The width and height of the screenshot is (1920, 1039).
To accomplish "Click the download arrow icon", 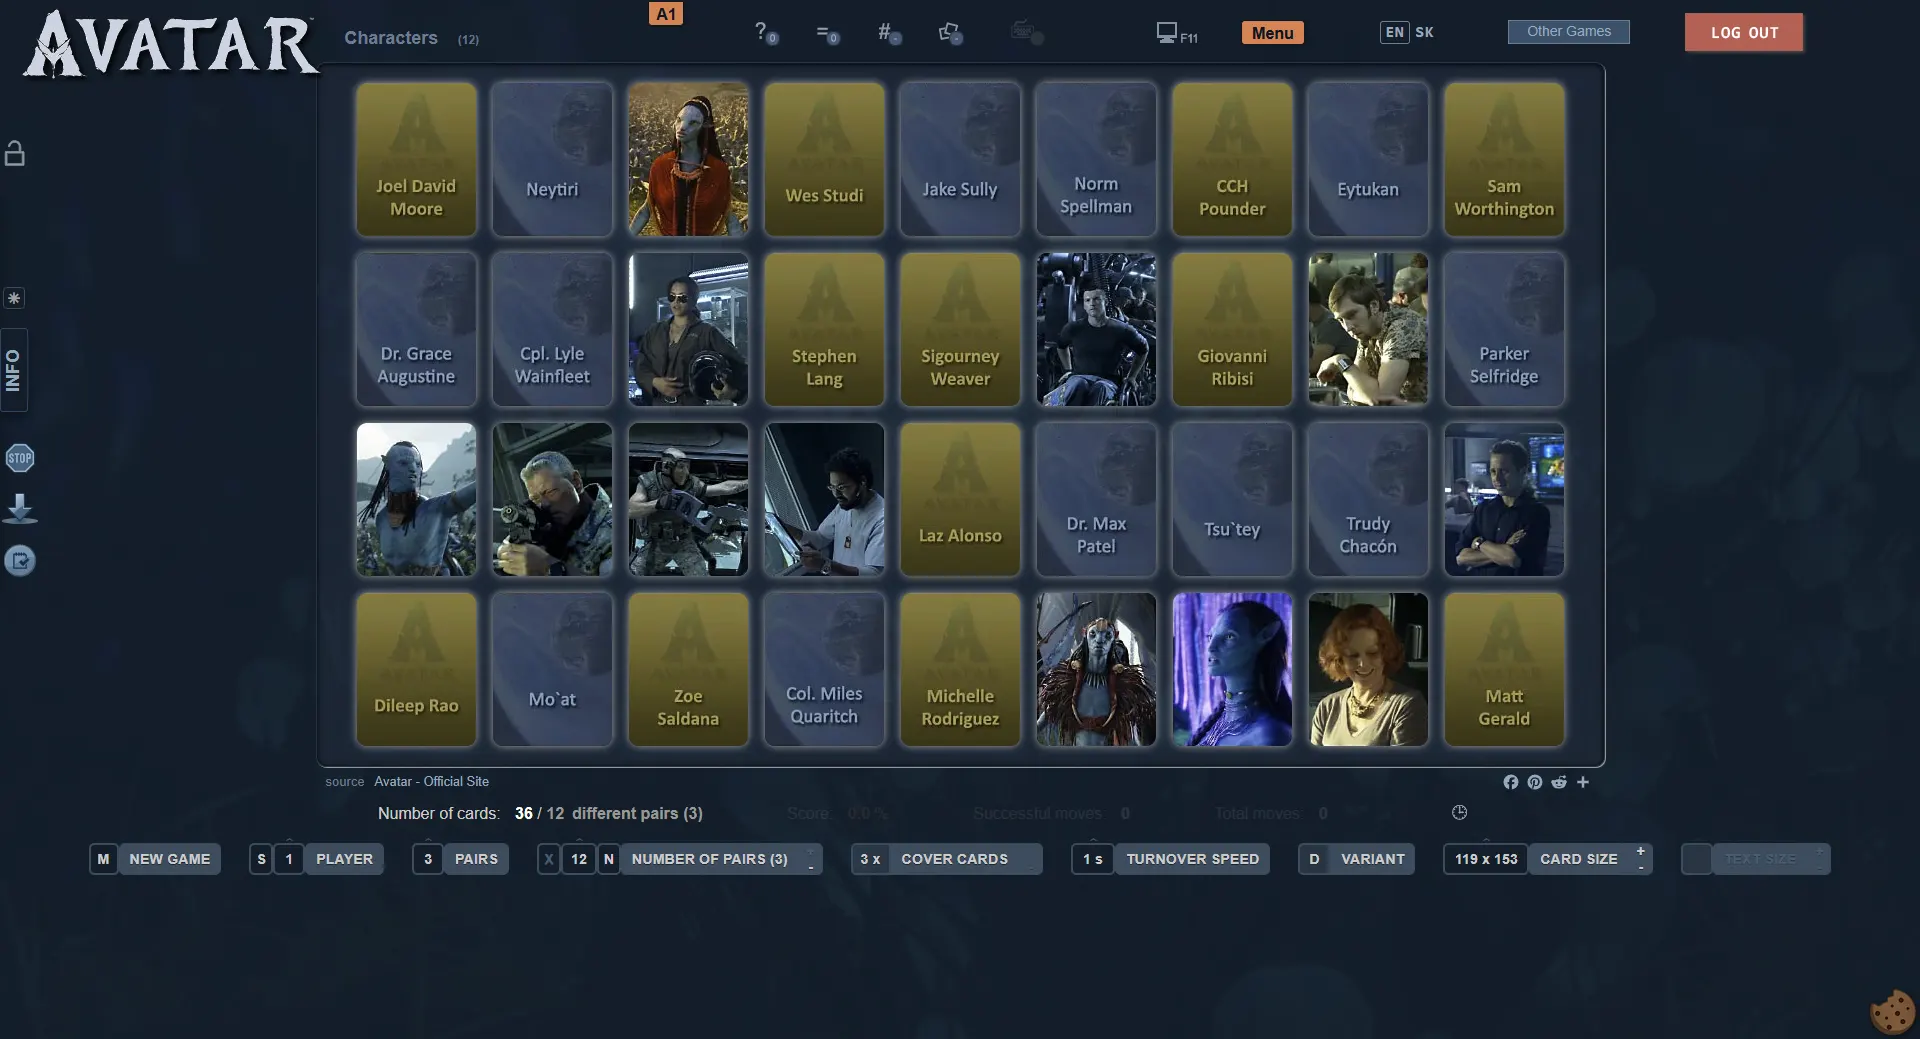I will click(x=20, y=509).
